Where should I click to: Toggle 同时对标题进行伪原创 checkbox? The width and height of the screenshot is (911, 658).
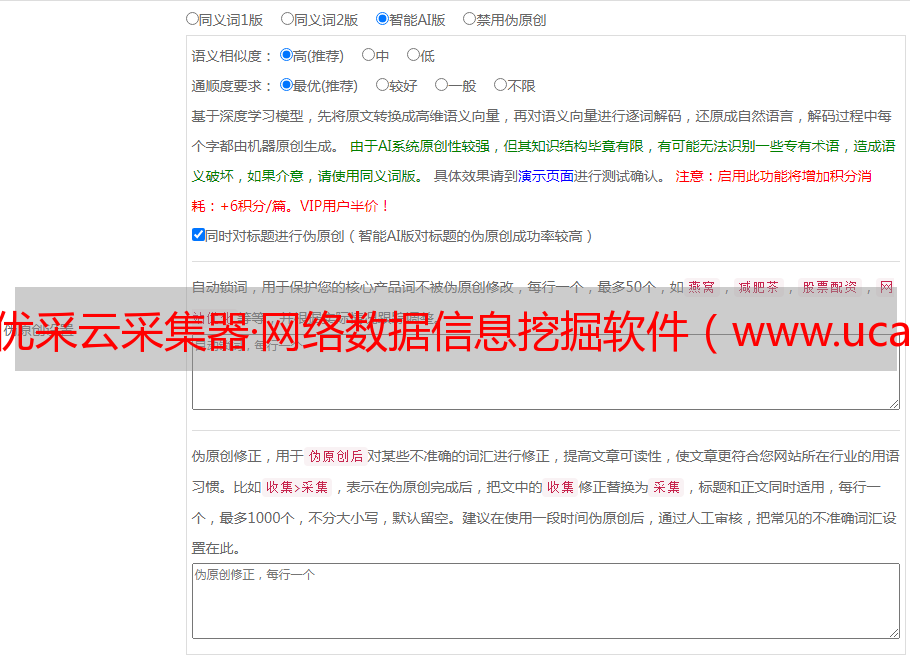pyautogui.click(x=198, y=235)
